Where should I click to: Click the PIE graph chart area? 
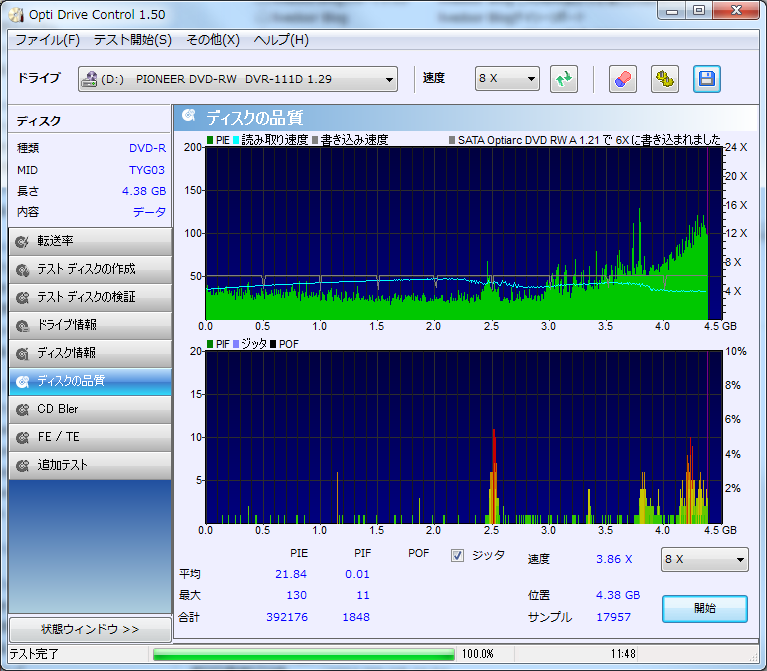click(464, 233)
